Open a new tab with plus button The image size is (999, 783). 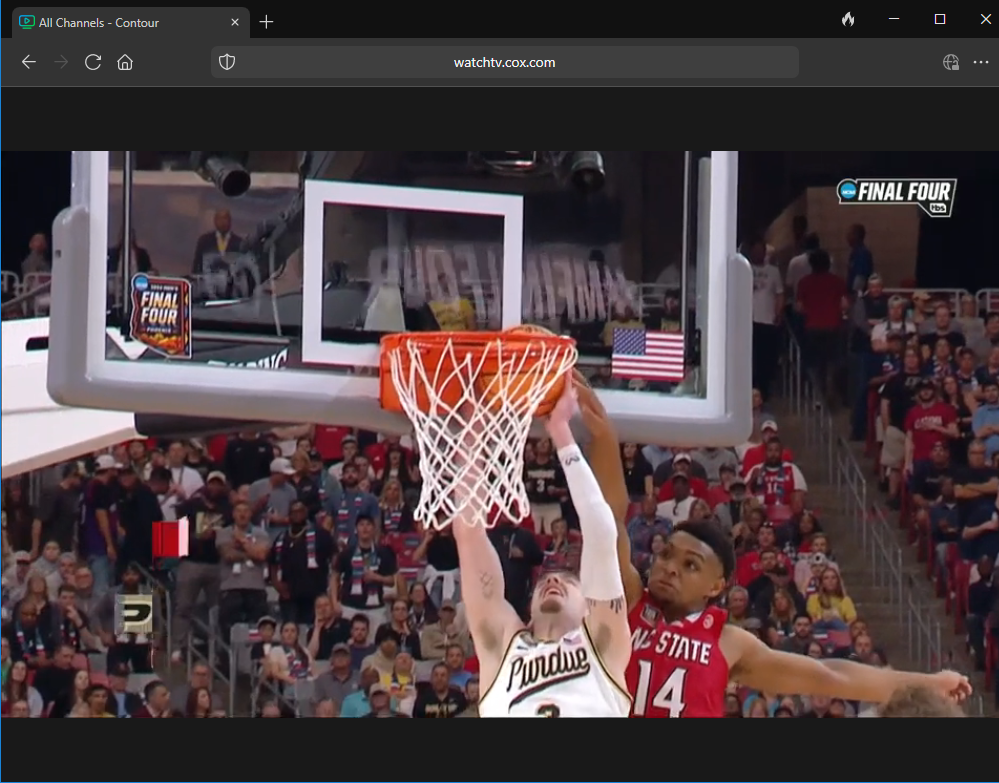pos(266,22)
